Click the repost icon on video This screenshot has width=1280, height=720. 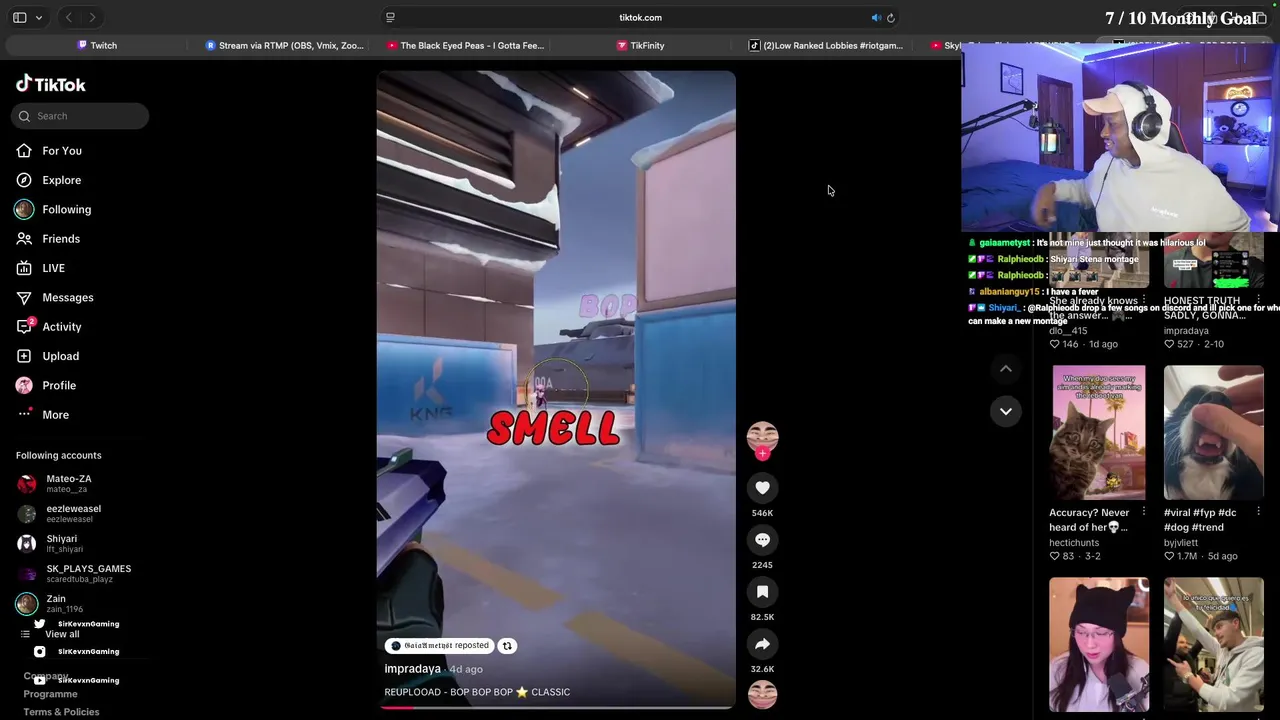[507, 646]
